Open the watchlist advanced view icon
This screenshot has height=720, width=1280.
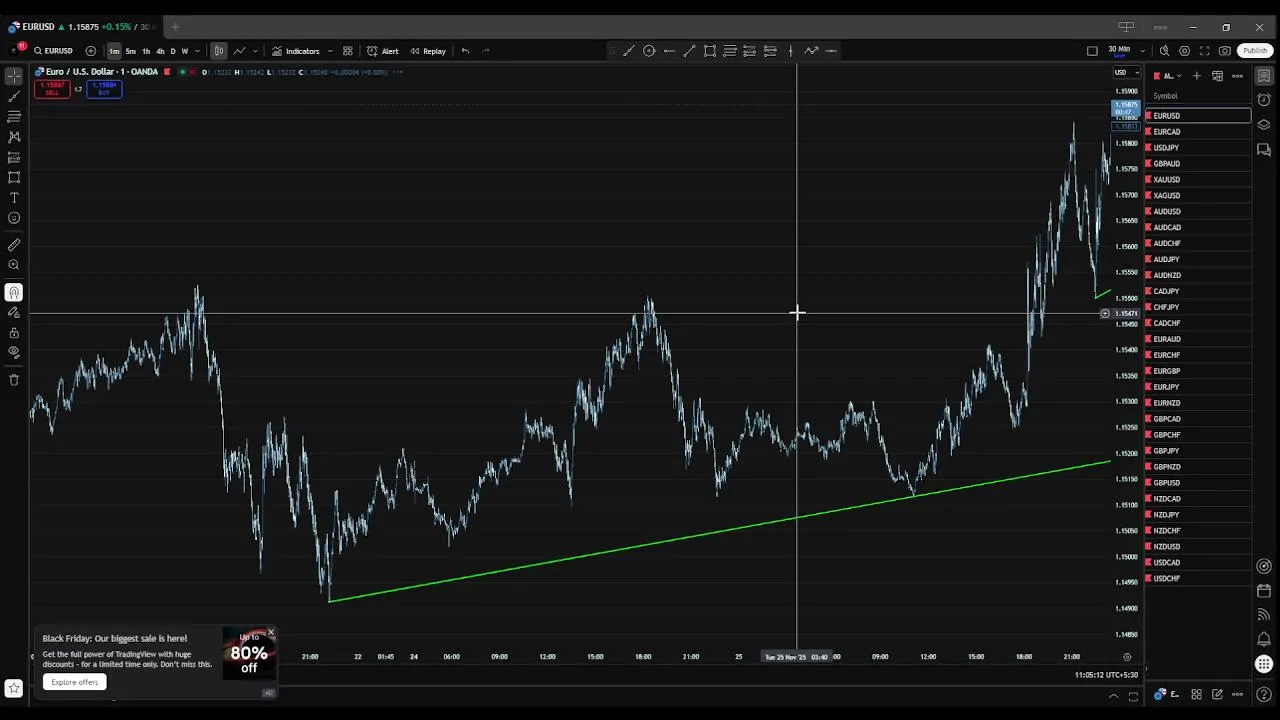coord(1217,76)
